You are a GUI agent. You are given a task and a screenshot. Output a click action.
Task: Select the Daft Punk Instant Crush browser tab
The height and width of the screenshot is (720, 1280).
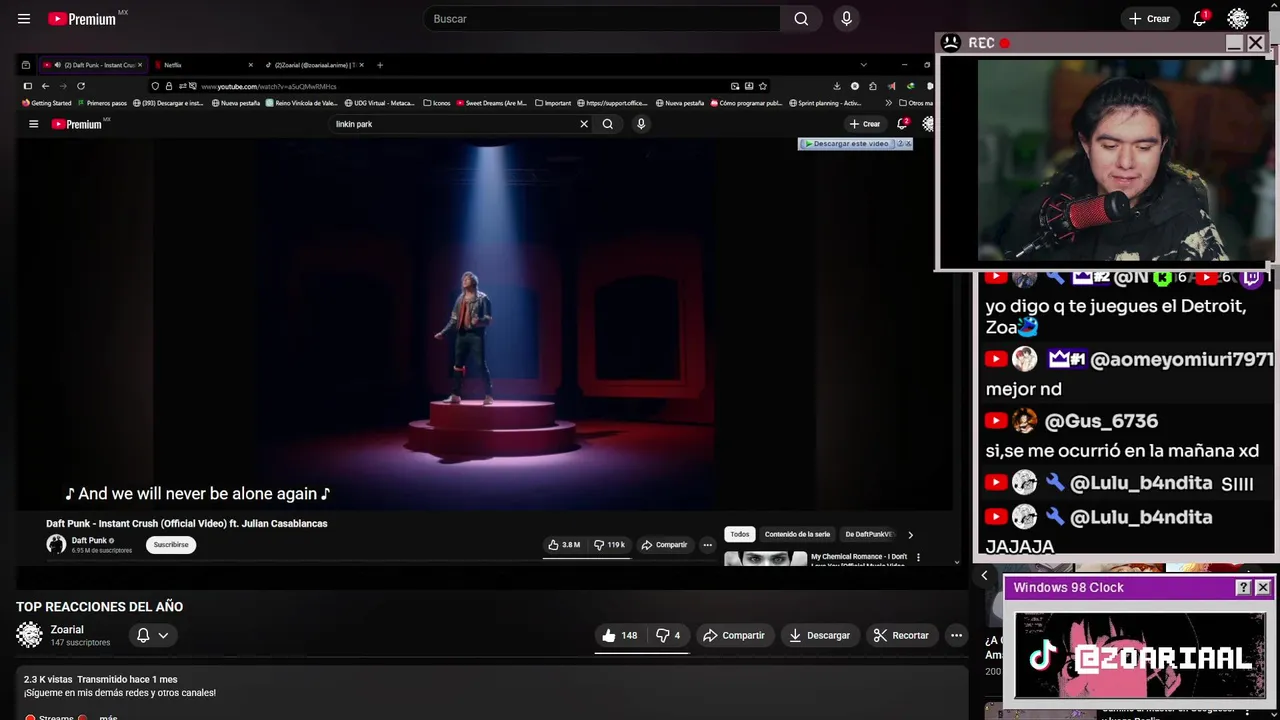(93, 65)
